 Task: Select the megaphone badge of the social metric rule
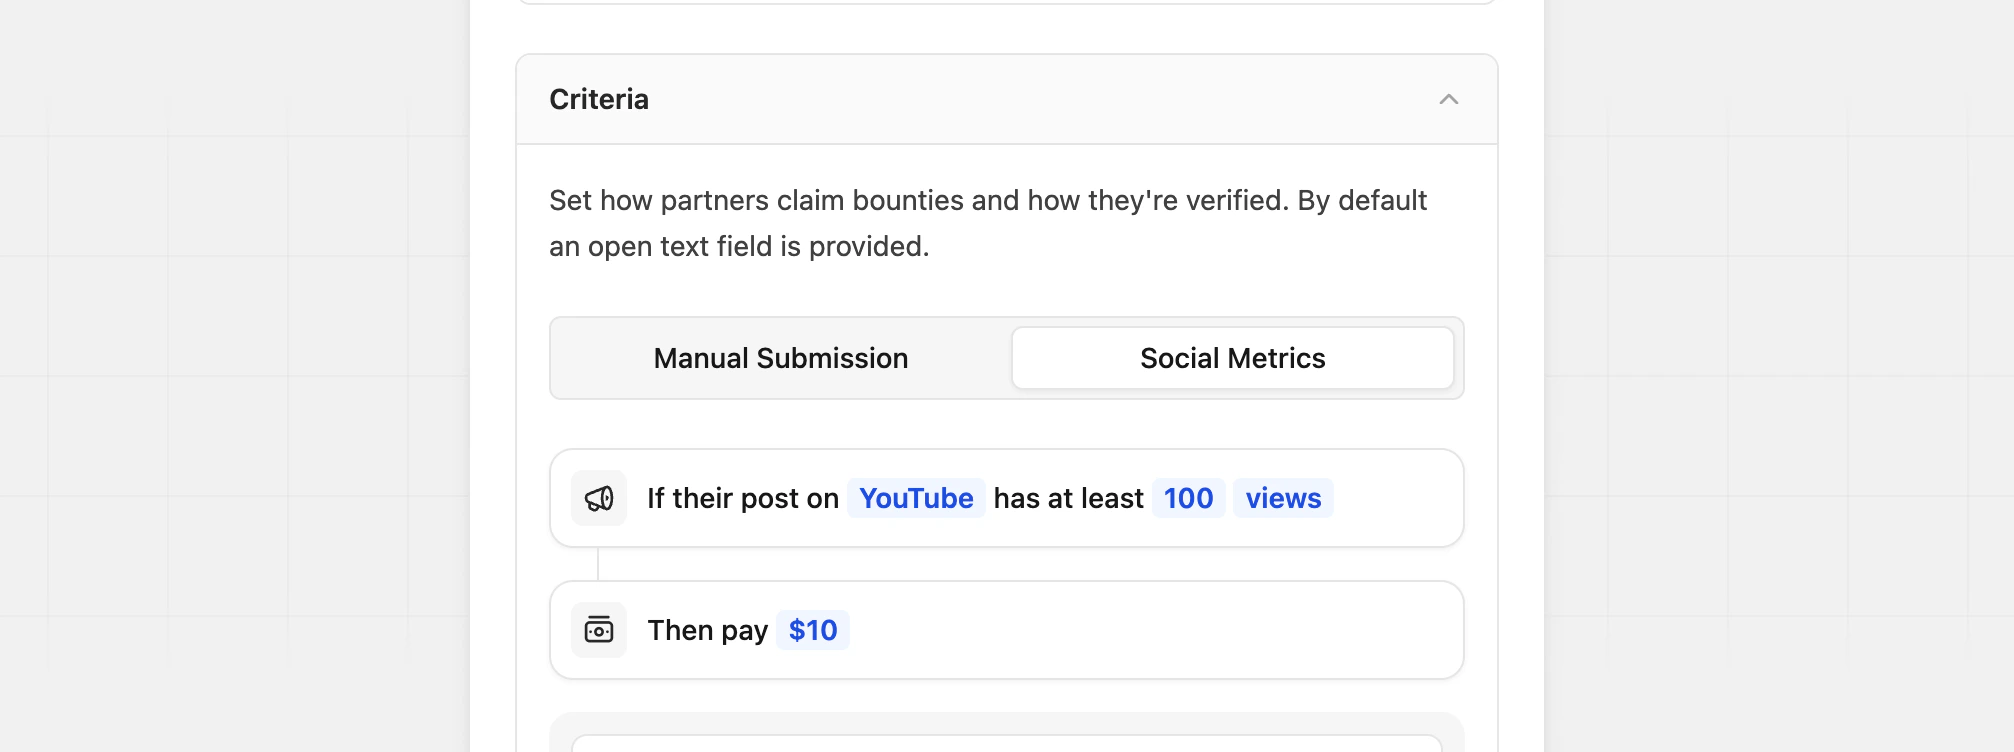point(598,498)
